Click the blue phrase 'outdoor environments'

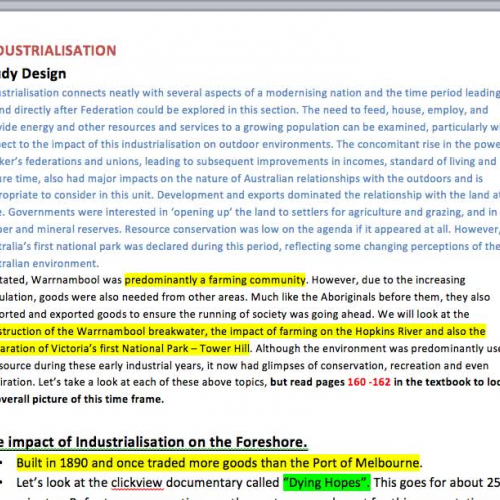pyautogui.click(x=275, y=144)
